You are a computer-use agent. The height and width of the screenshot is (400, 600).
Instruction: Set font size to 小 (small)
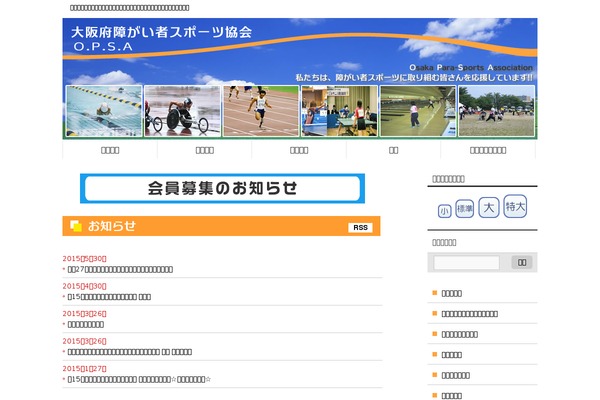pos(444,211)
